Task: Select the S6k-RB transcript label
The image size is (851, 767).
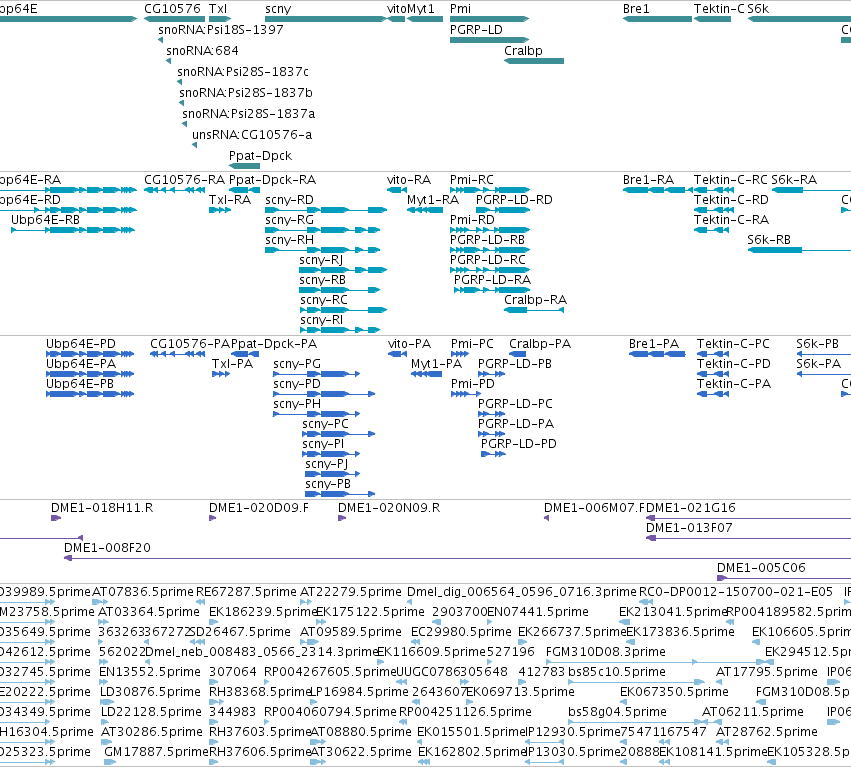Action: pyautogui.click(x=769, y=240)
